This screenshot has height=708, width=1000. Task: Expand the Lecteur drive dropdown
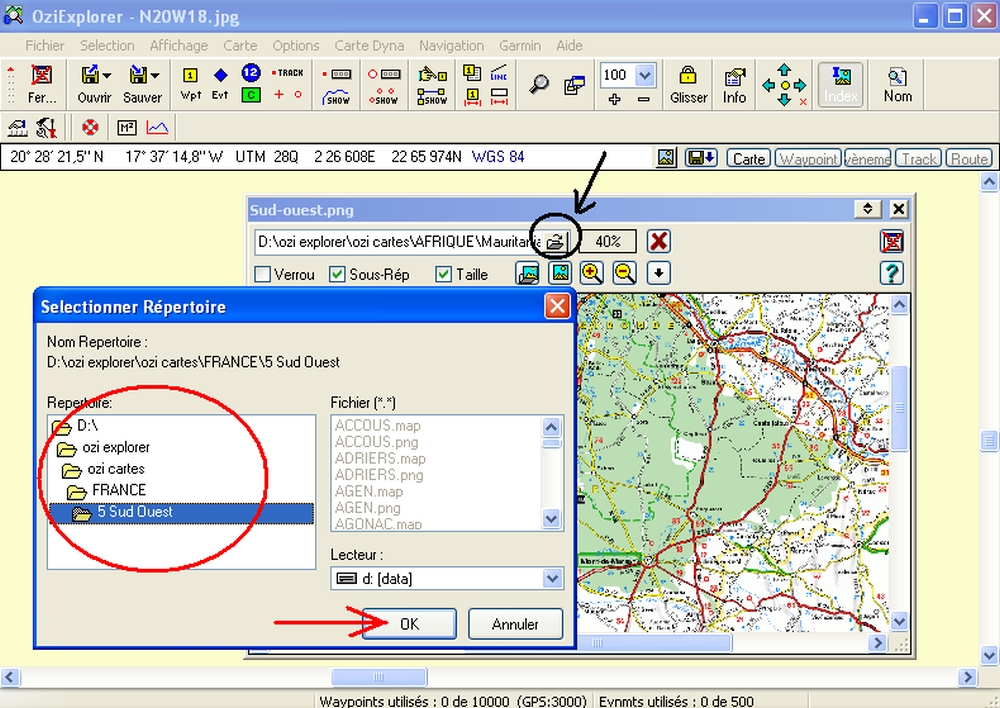click(552, 578)
